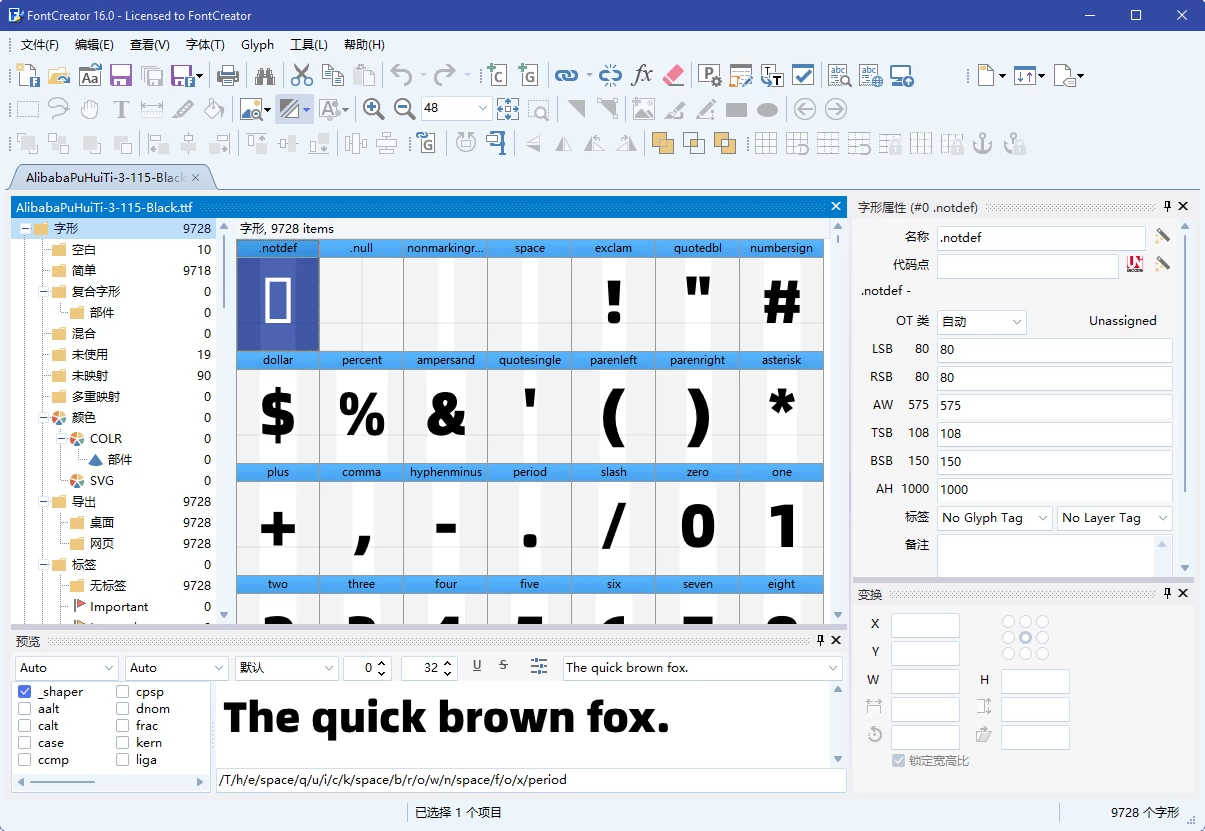Open the 查看(V) menu
Viewport: 1205px width, 831px height.
(150, 45)
